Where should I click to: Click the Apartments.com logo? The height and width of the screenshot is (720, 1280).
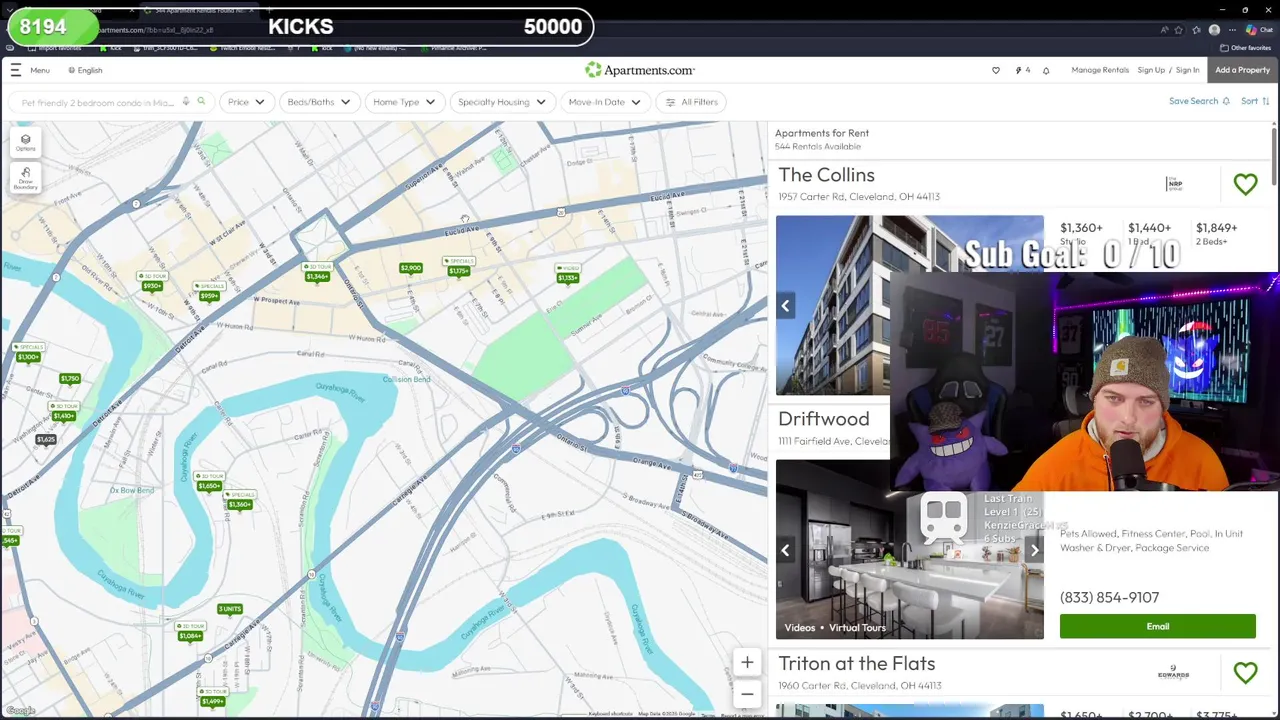[x=640, y=70]
